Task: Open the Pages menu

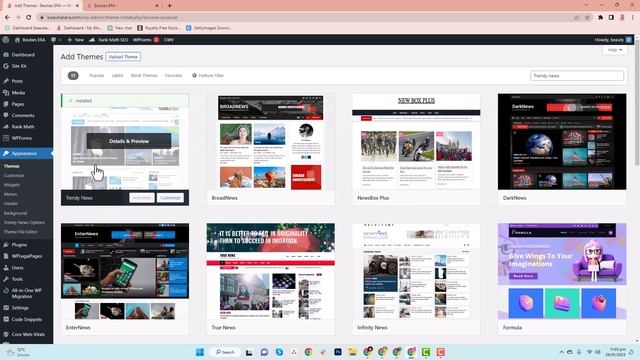Action: [x=18, y=104]
